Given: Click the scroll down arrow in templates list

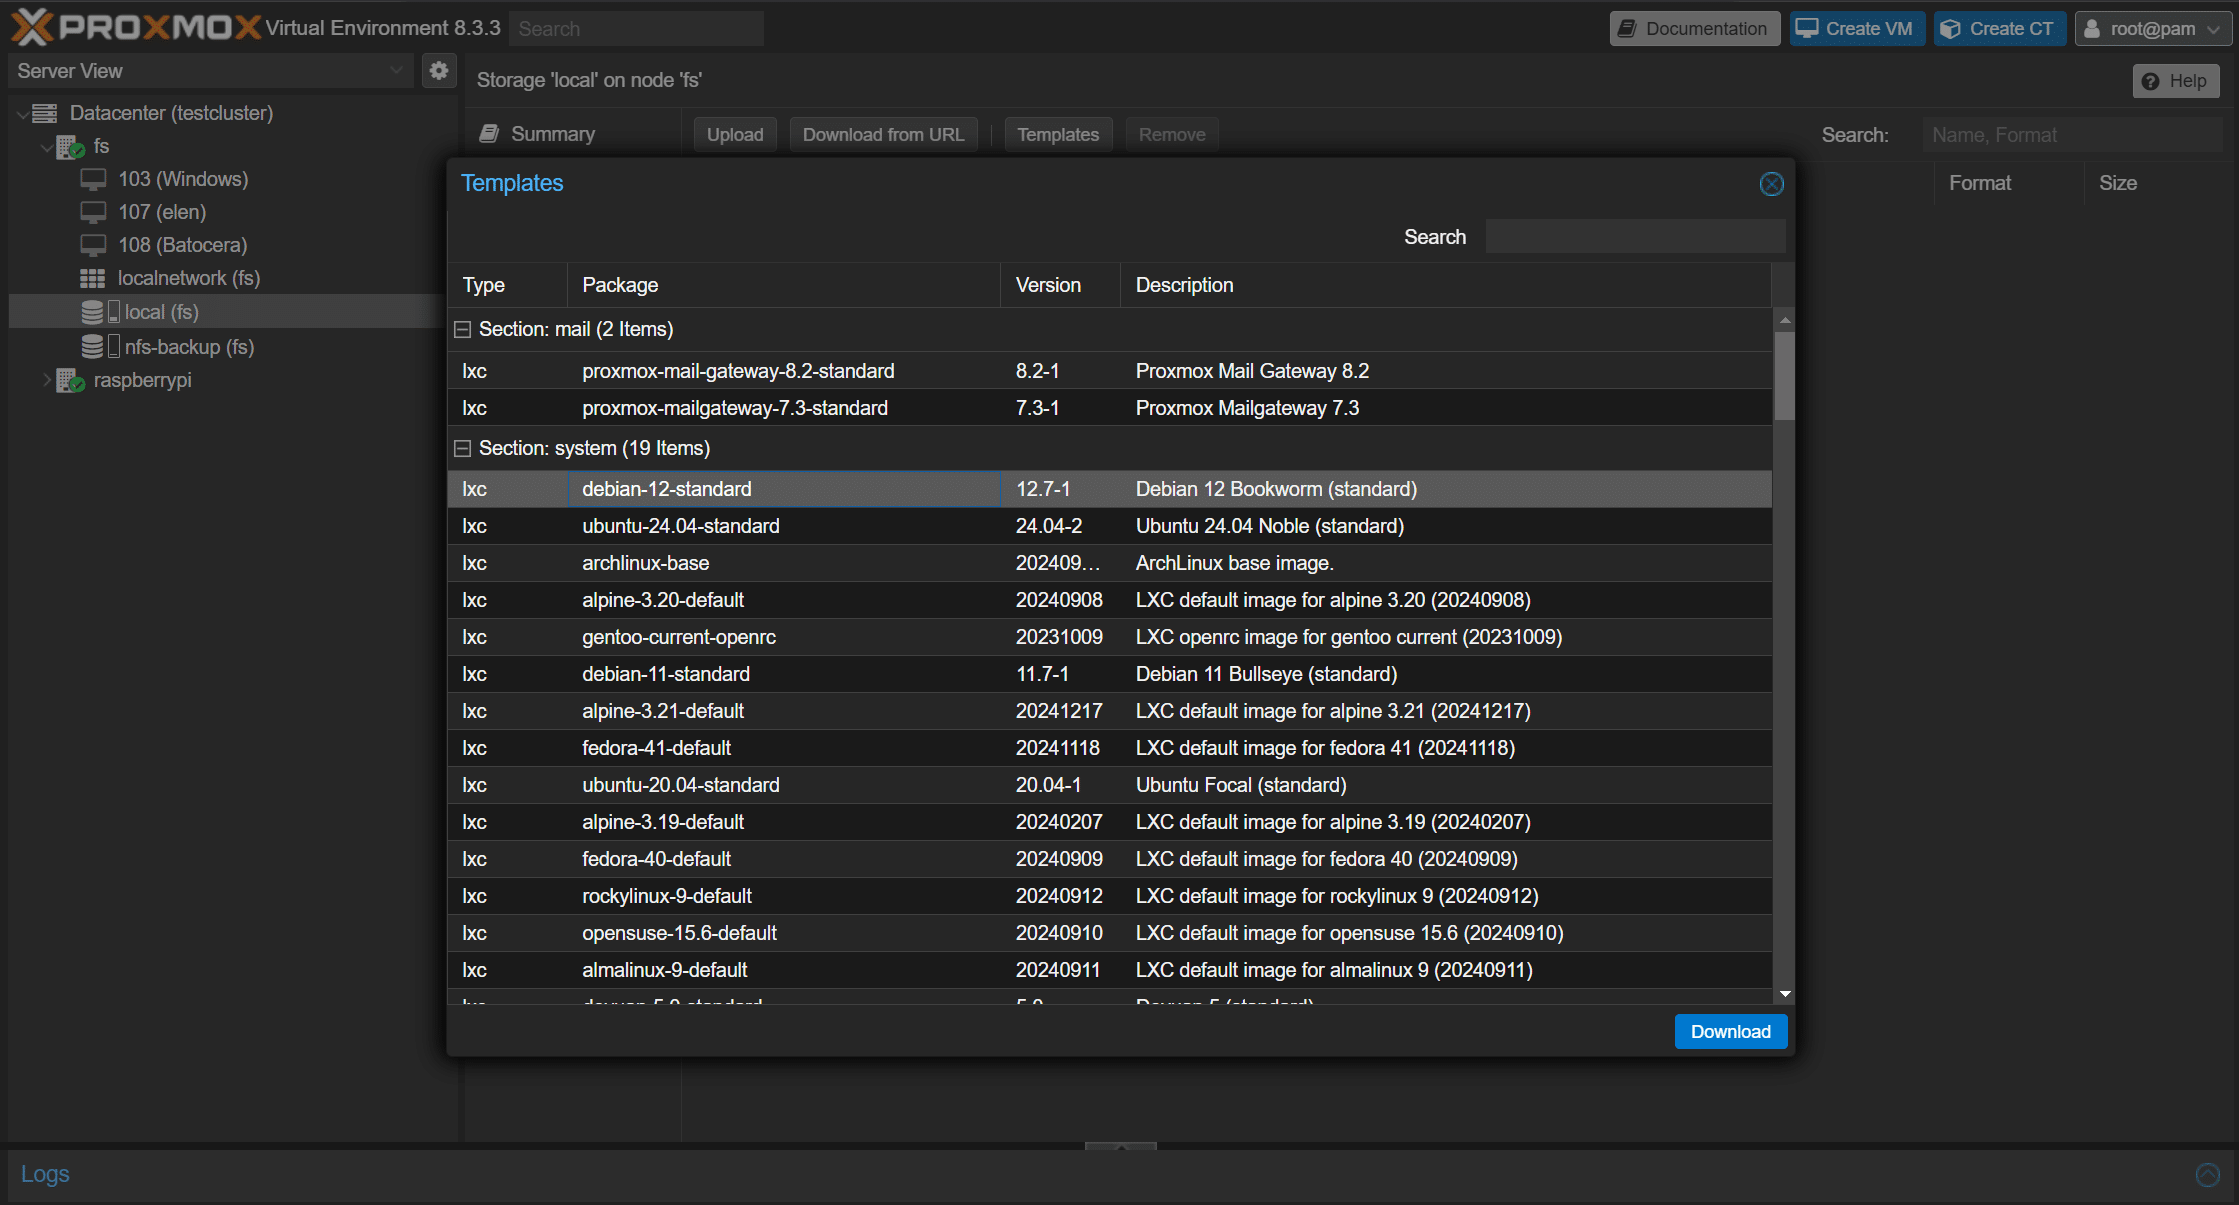Looking at the screenshot, I should click(1784, 994).
